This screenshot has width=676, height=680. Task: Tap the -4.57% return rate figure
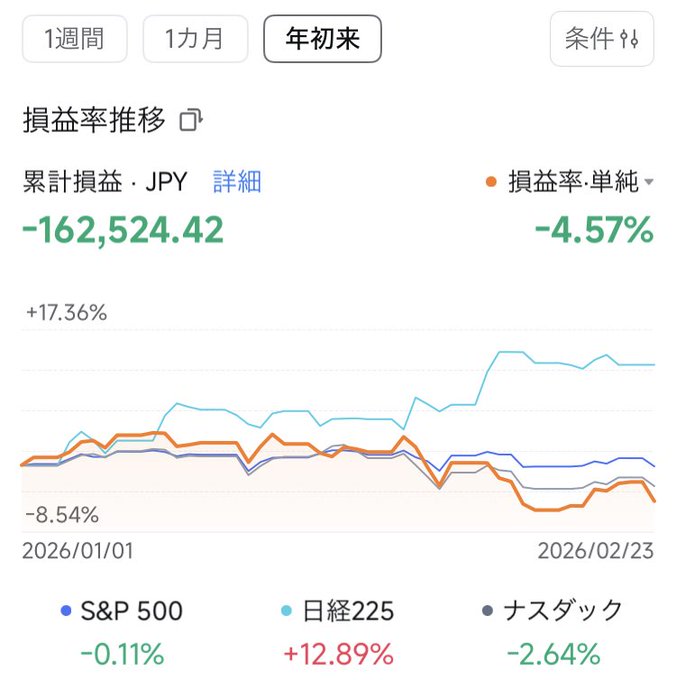pyautogui.click(x=594, y=231)
